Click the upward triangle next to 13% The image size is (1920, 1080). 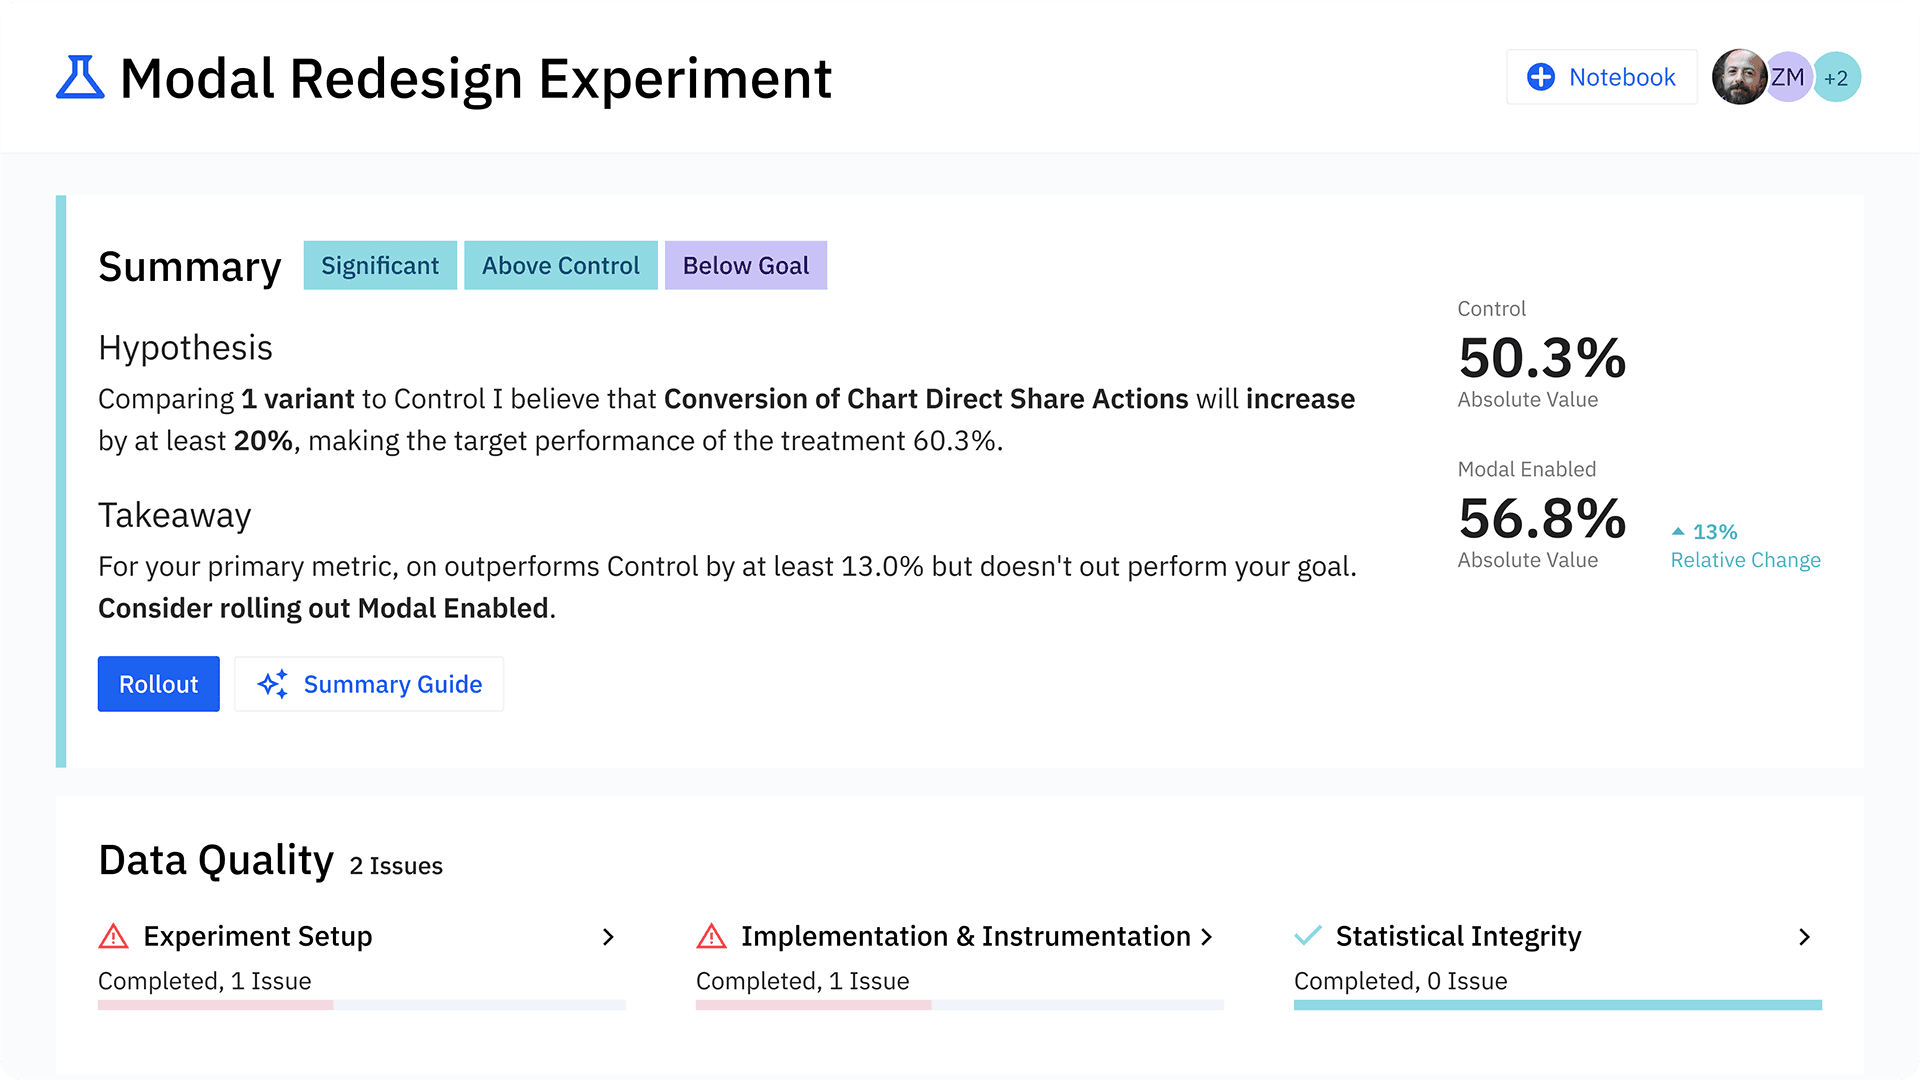(x=1678, y=530)
